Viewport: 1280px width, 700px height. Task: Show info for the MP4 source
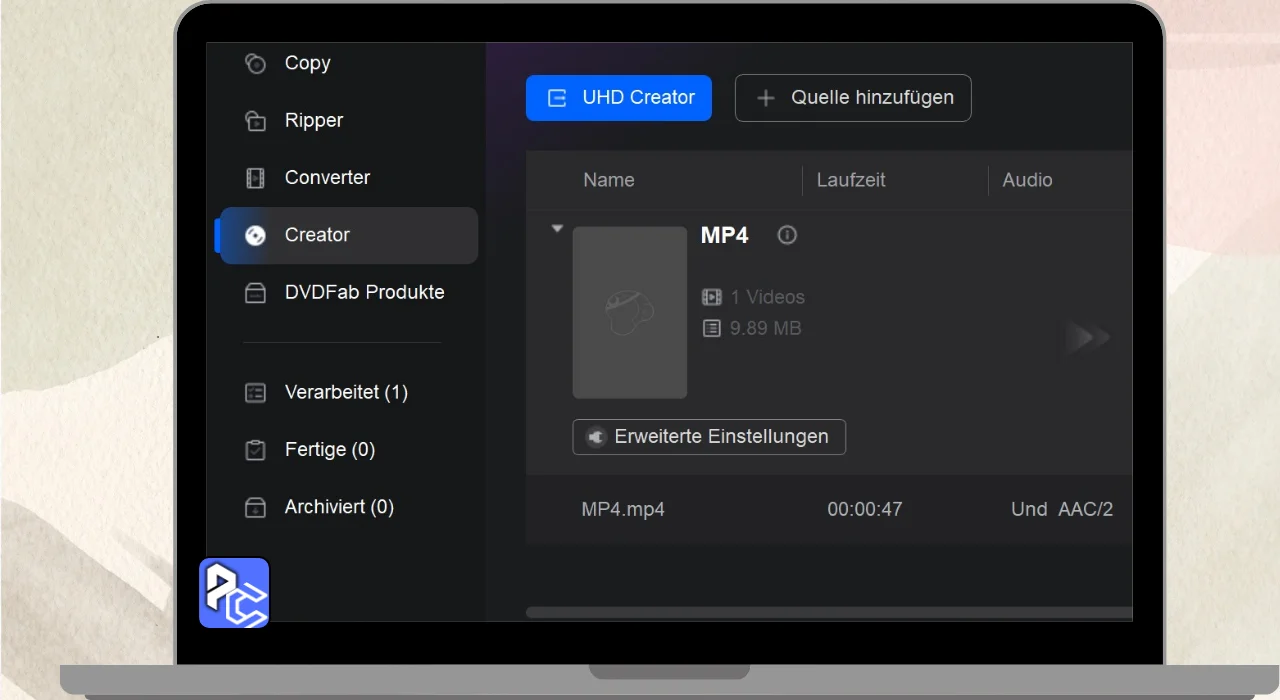(x=787, y=235)
